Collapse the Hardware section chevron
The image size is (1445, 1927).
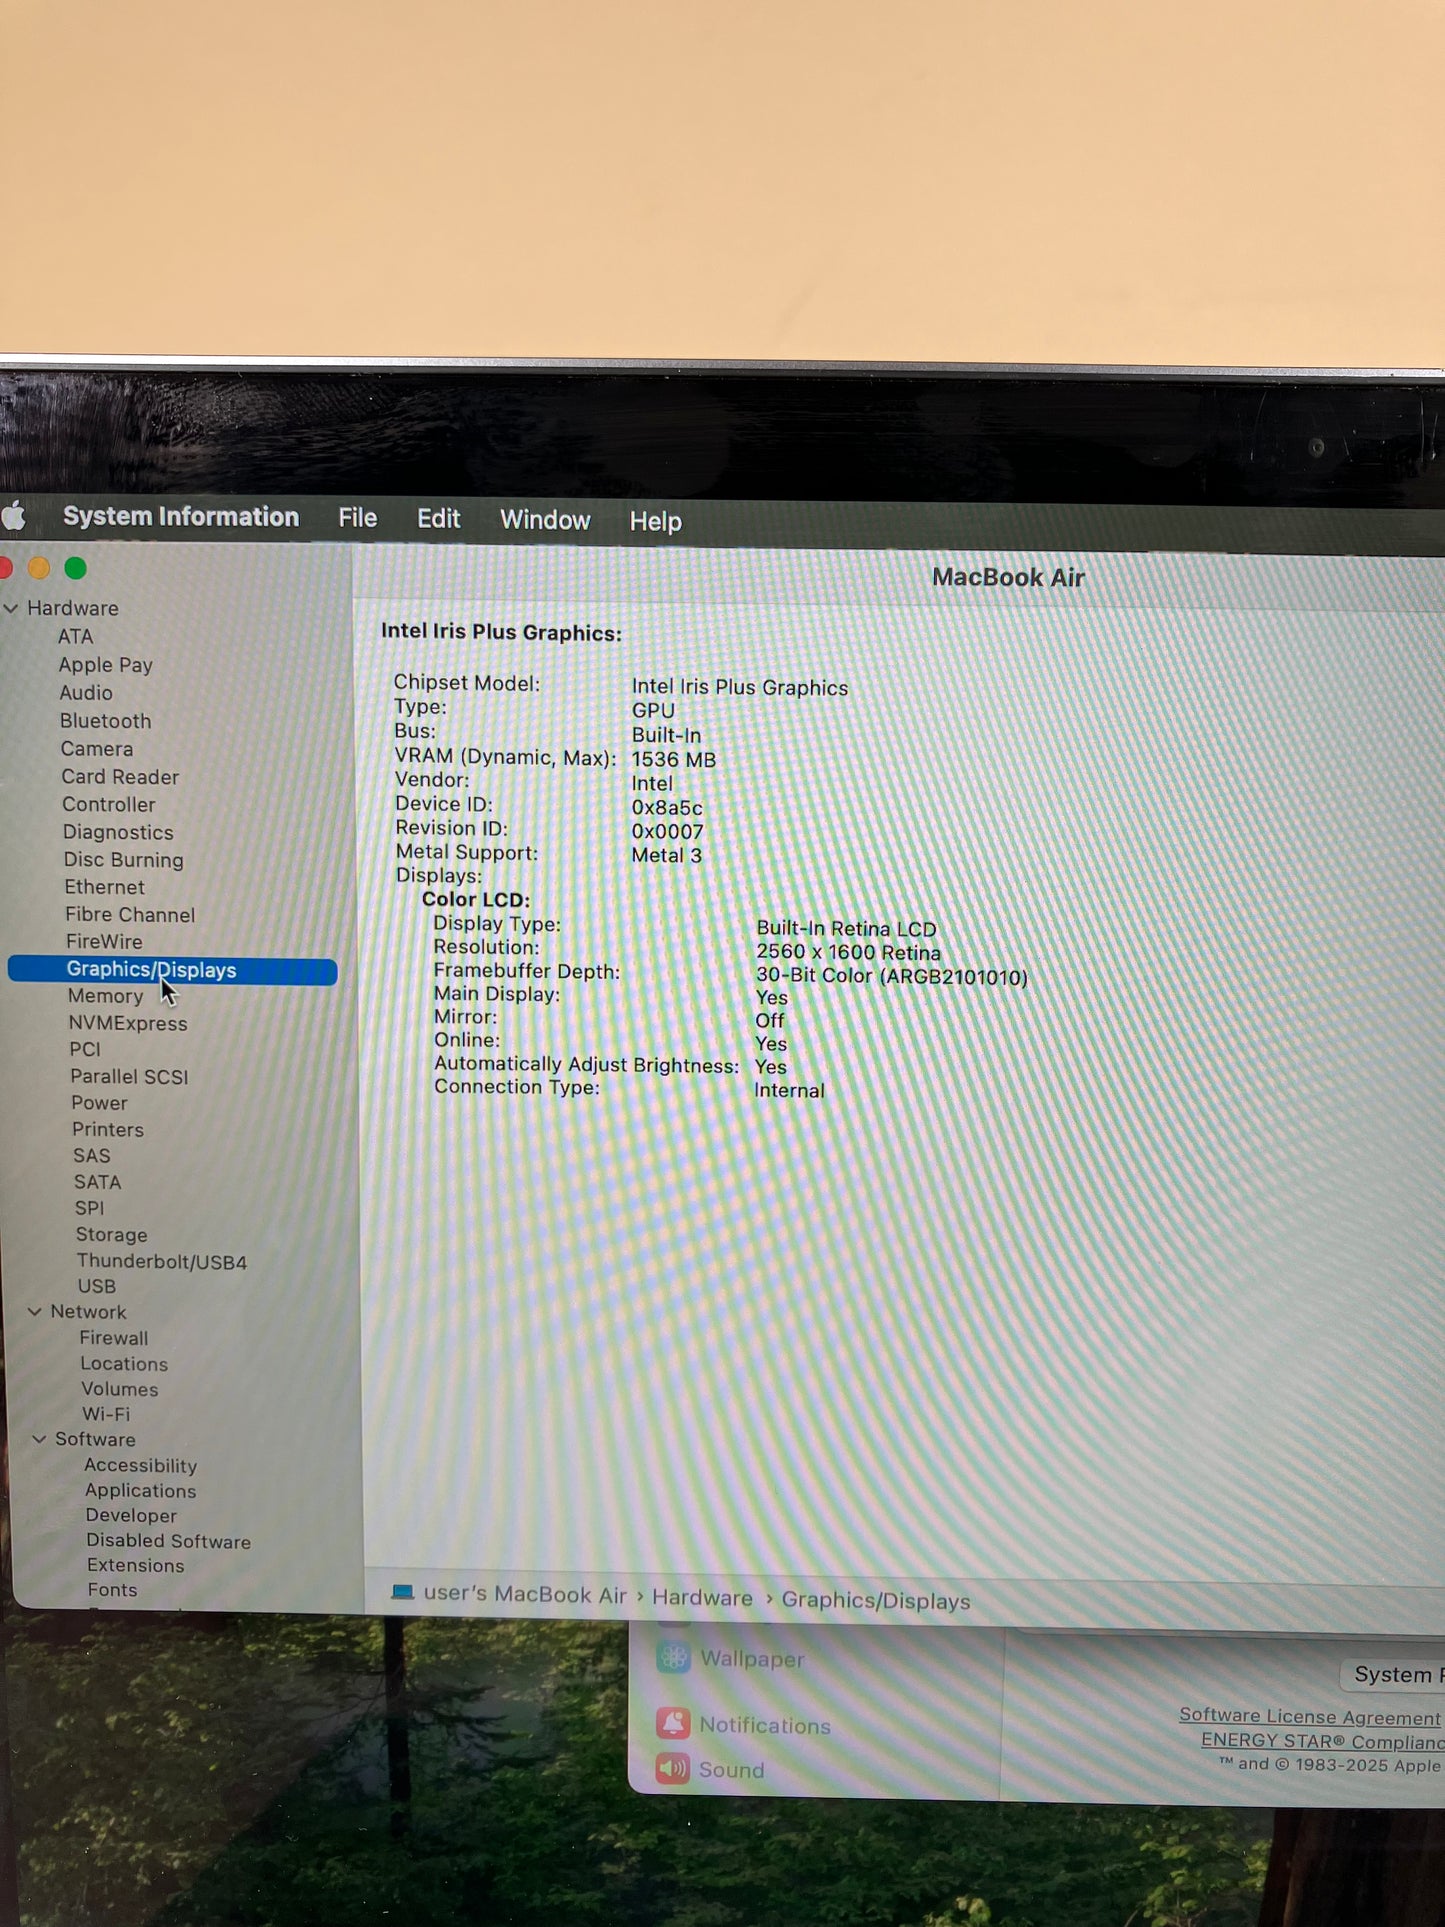tap(11, 608)
